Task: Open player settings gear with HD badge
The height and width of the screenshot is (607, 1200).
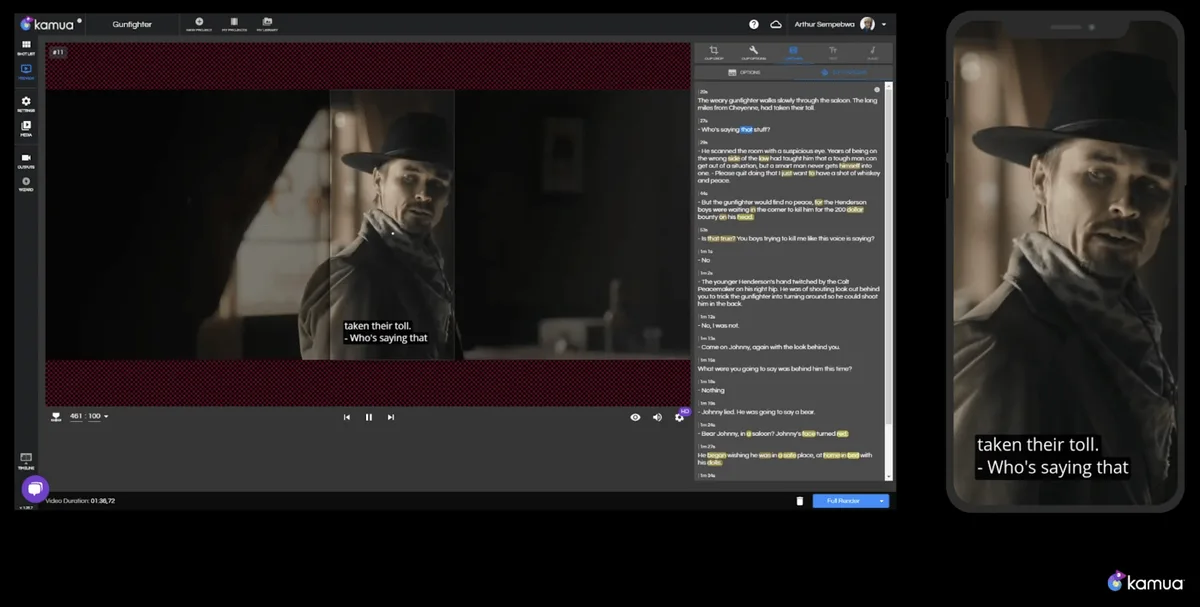Action: pyautogui.click(x=680, y=417)
